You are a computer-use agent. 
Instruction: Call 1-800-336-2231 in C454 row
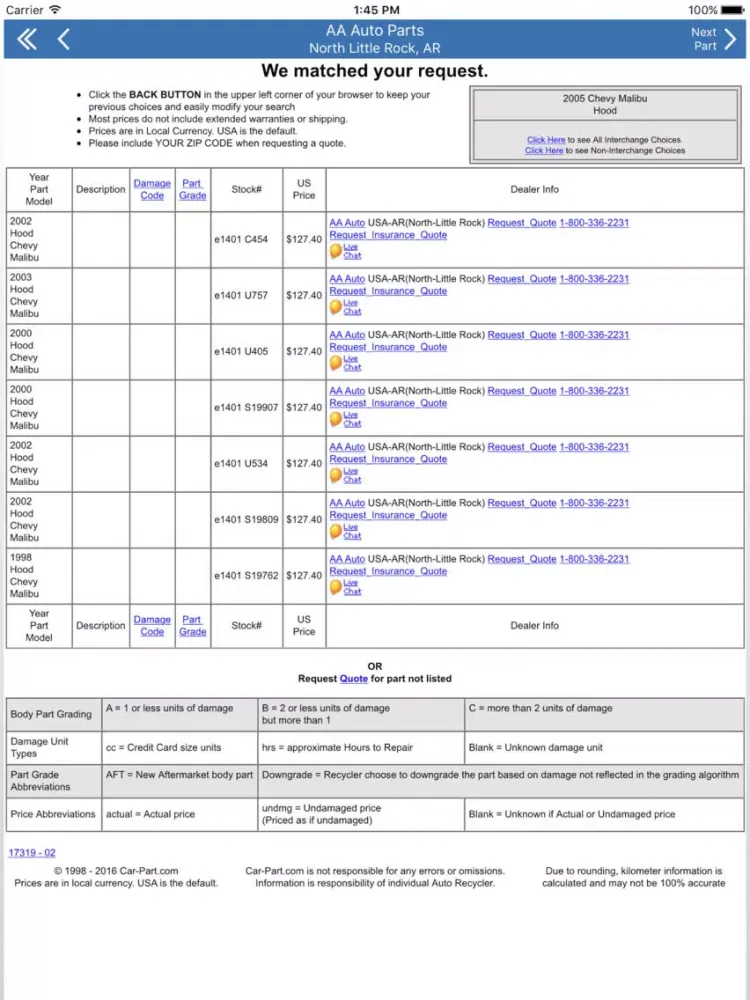tap(594, 223)
